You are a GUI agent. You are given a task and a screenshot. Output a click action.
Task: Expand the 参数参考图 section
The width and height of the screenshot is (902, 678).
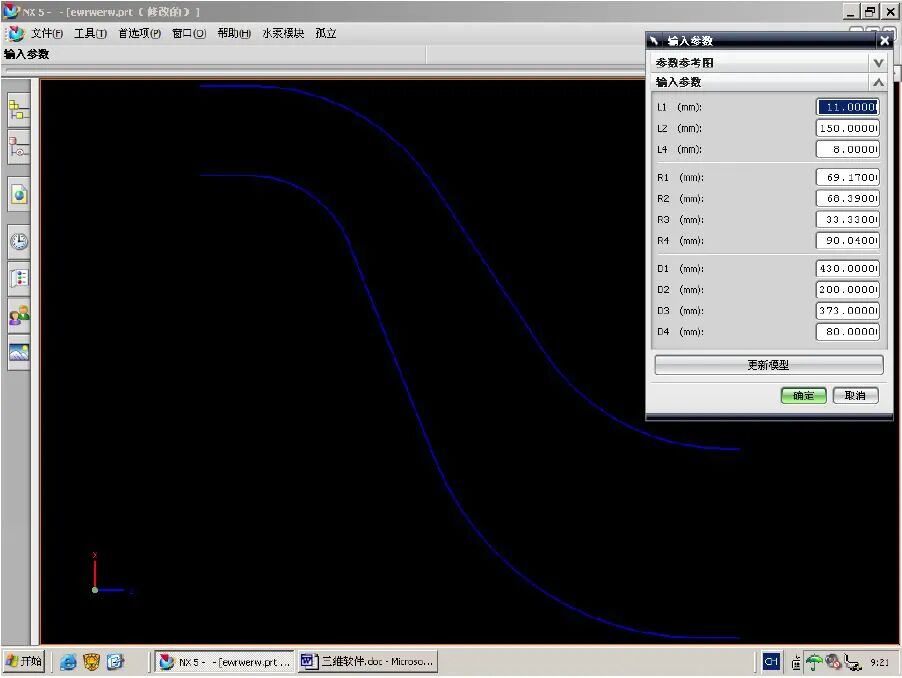click(x=769, y=63)
